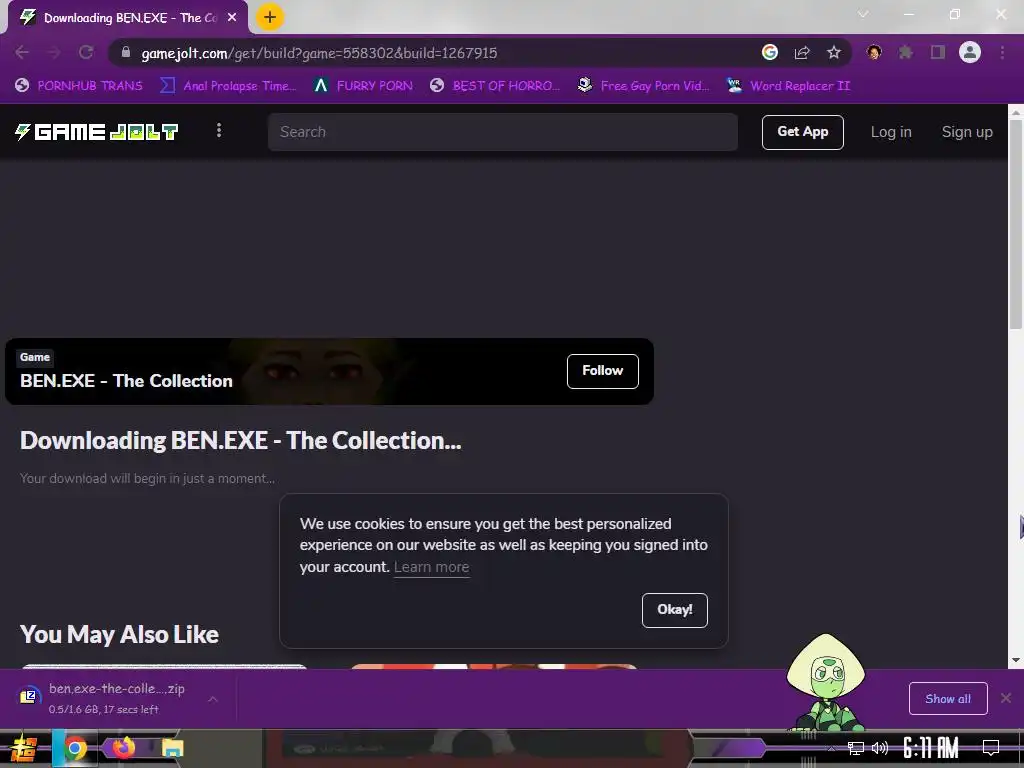Screen dimensions: 1024x768
Task: Open Game Jolt vertical dots menu
Action: (x=219, y=131)
